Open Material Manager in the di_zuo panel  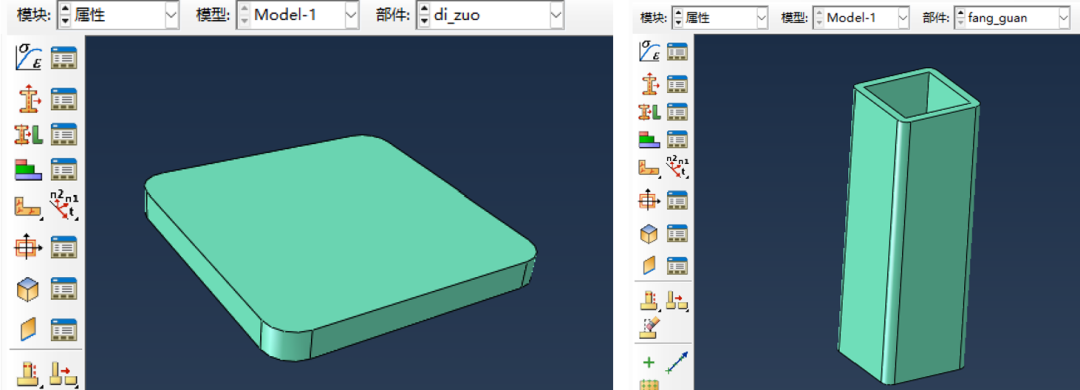click(63, 57)
